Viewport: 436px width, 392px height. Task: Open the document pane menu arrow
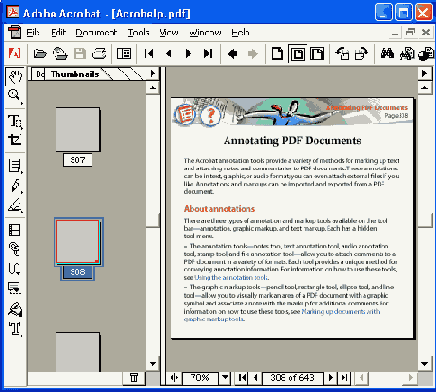(425, 73)
